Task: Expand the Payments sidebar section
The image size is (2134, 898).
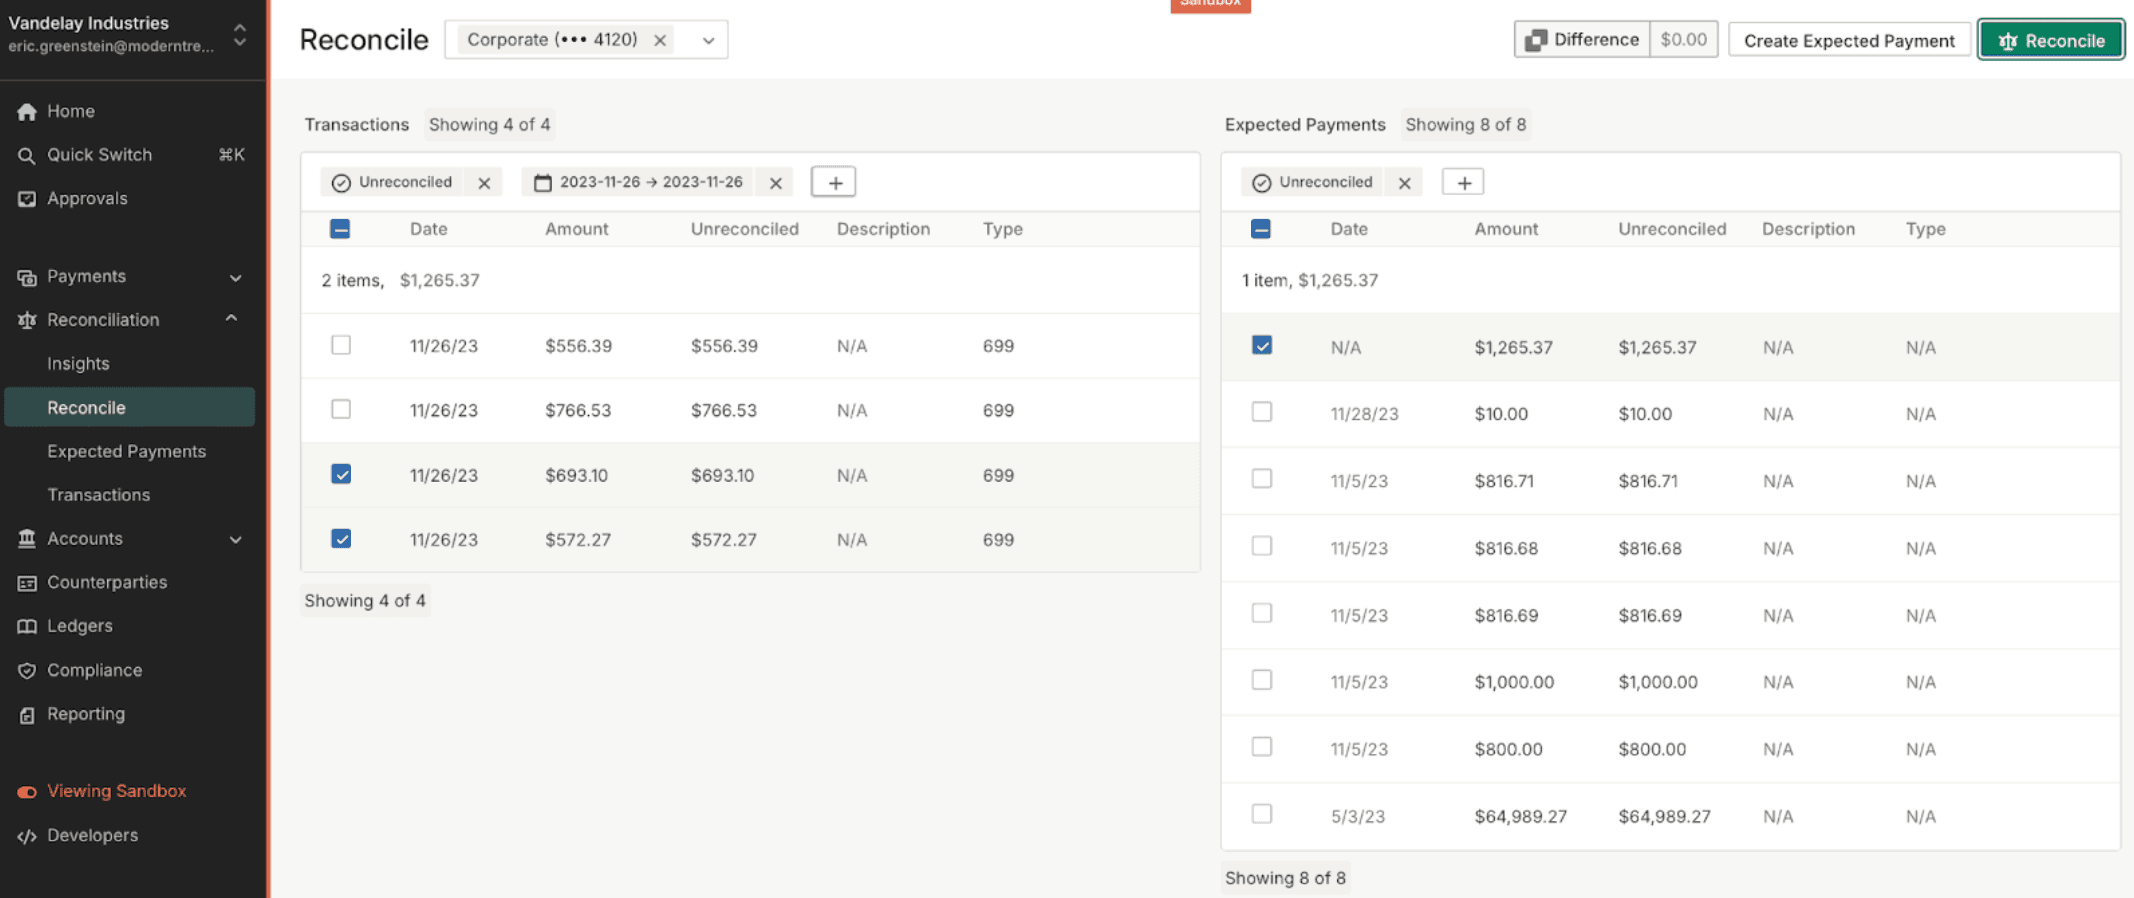Action: click(x=235, y=277)
